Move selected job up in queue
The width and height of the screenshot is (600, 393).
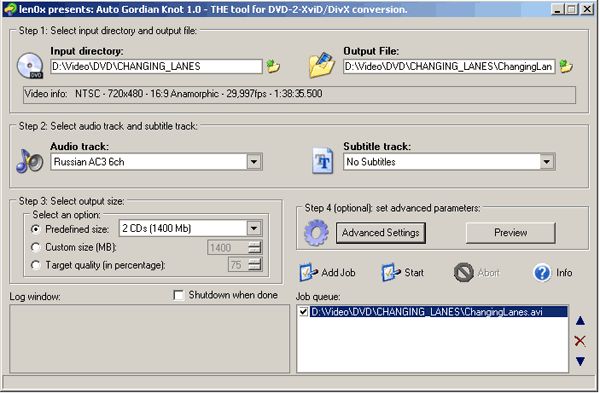click(x=580, y=321)
